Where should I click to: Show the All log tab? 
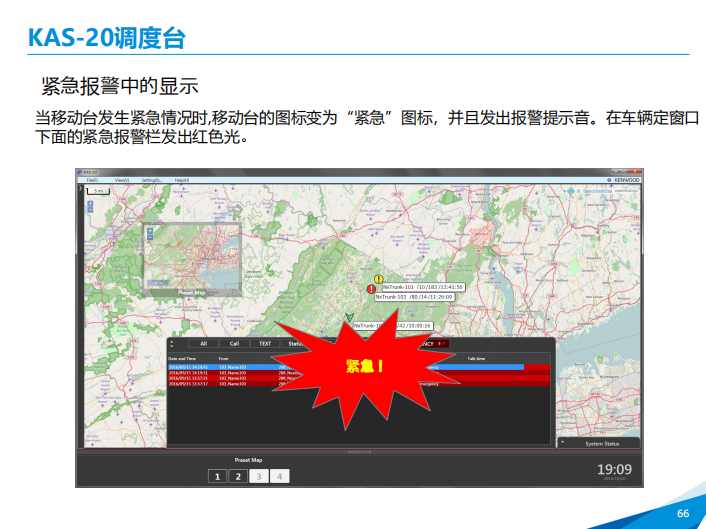(203, 343)
